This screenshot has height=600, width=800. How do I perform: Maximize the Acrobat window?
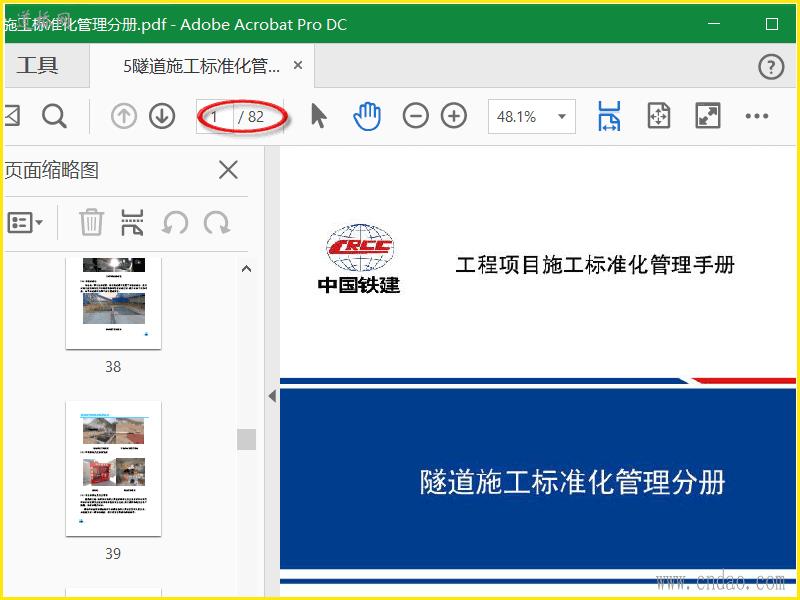coord(772,24)
